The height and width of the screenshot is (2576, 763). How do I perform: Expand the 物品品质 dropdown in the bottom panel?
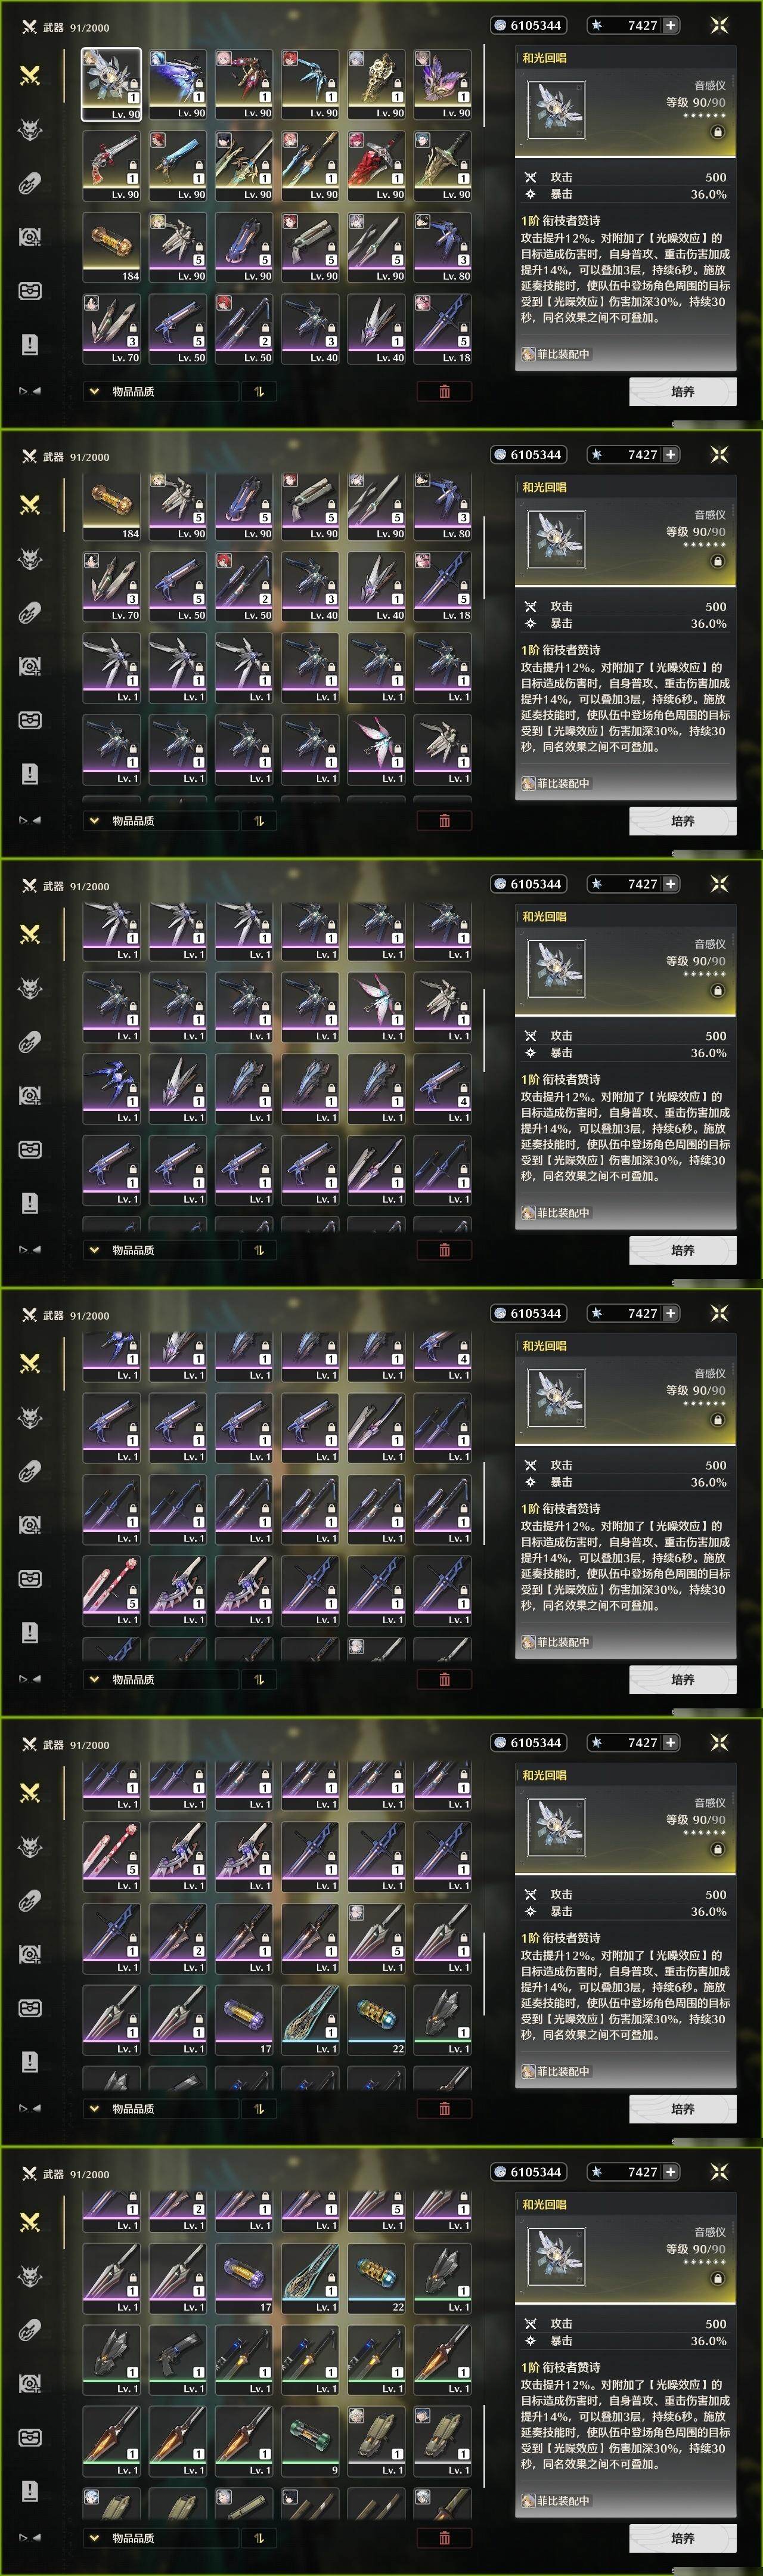click(x=161, y=2538)
